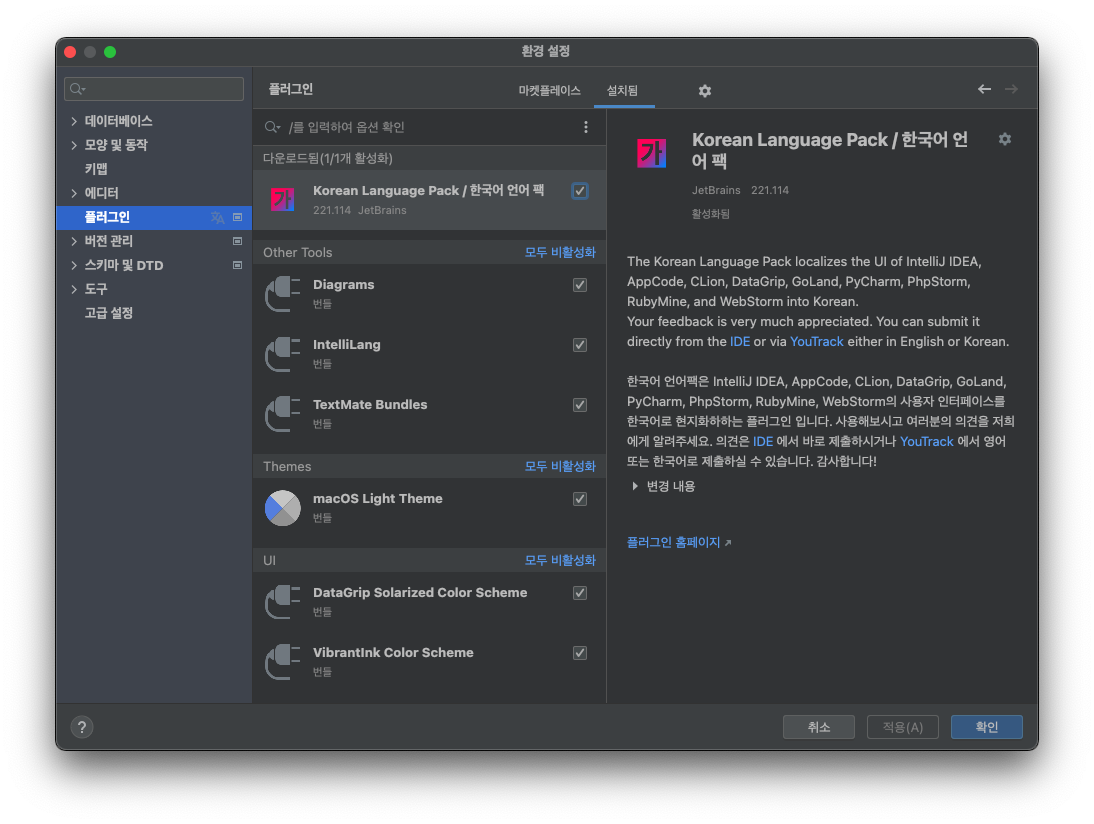1094x824 pixels.
Task: Click the 적용(A) button
Action: pos(902,727)
